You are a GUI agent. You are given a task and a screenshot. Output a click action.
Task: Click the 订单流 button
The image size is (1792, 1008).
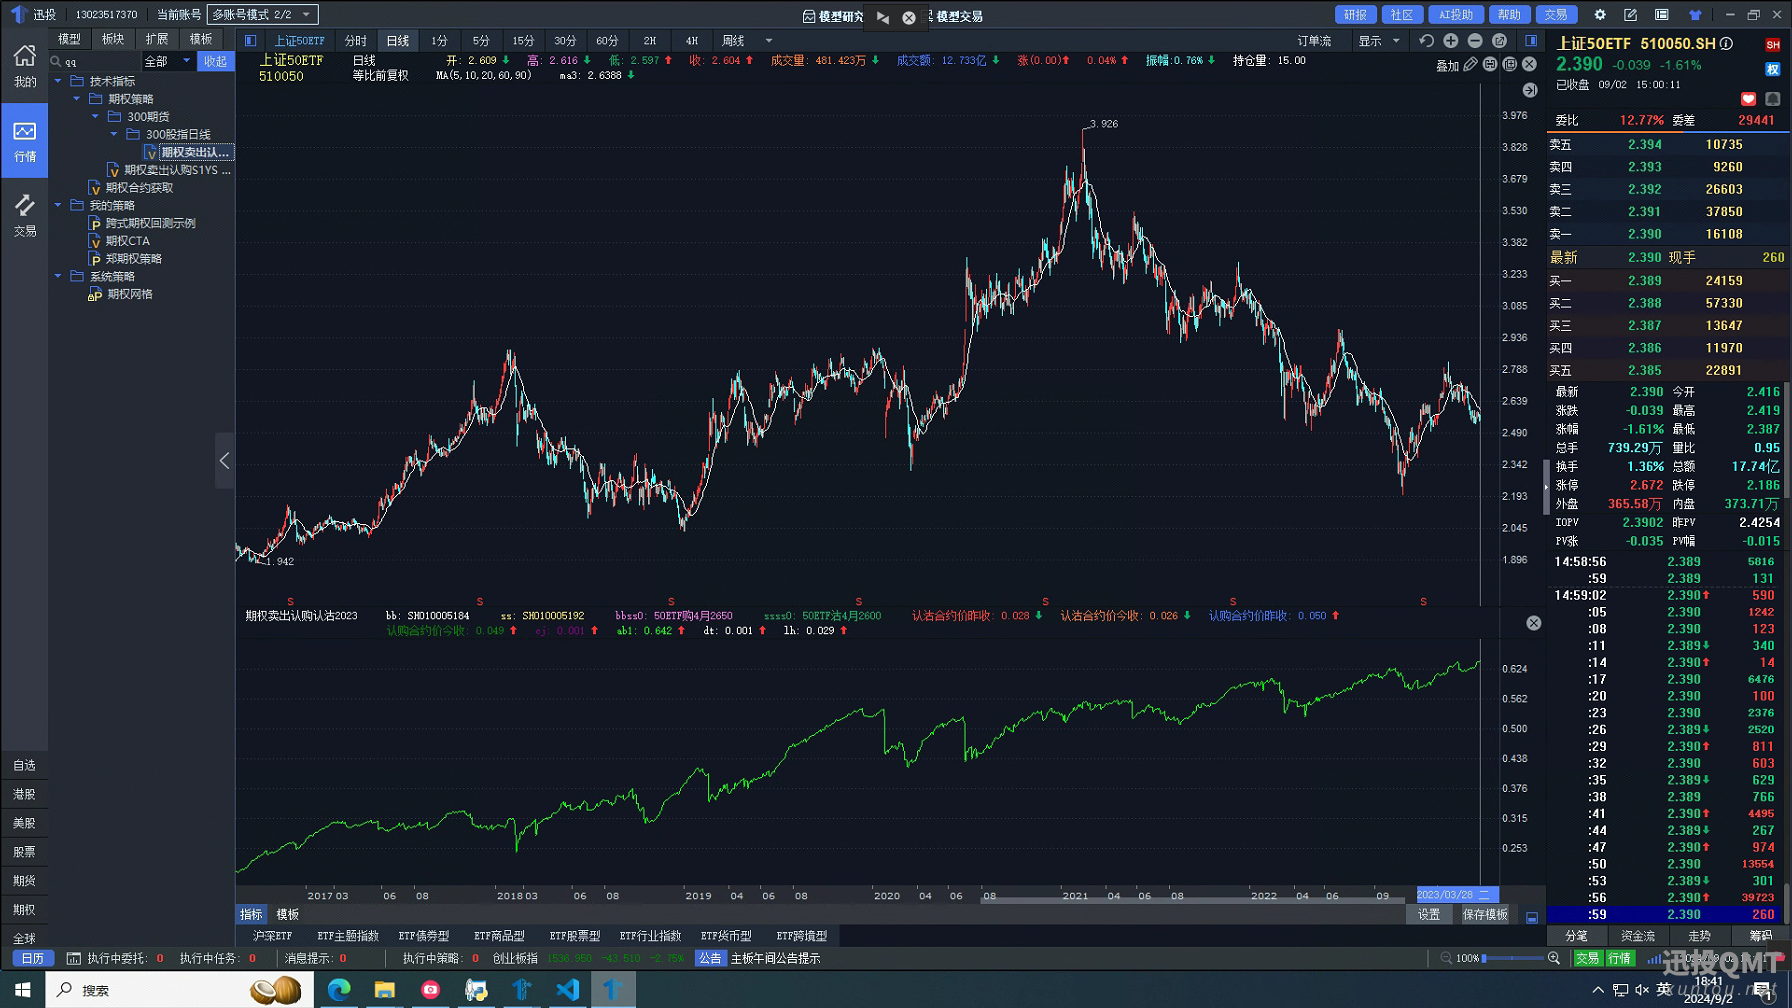(x=1314, y=41)
